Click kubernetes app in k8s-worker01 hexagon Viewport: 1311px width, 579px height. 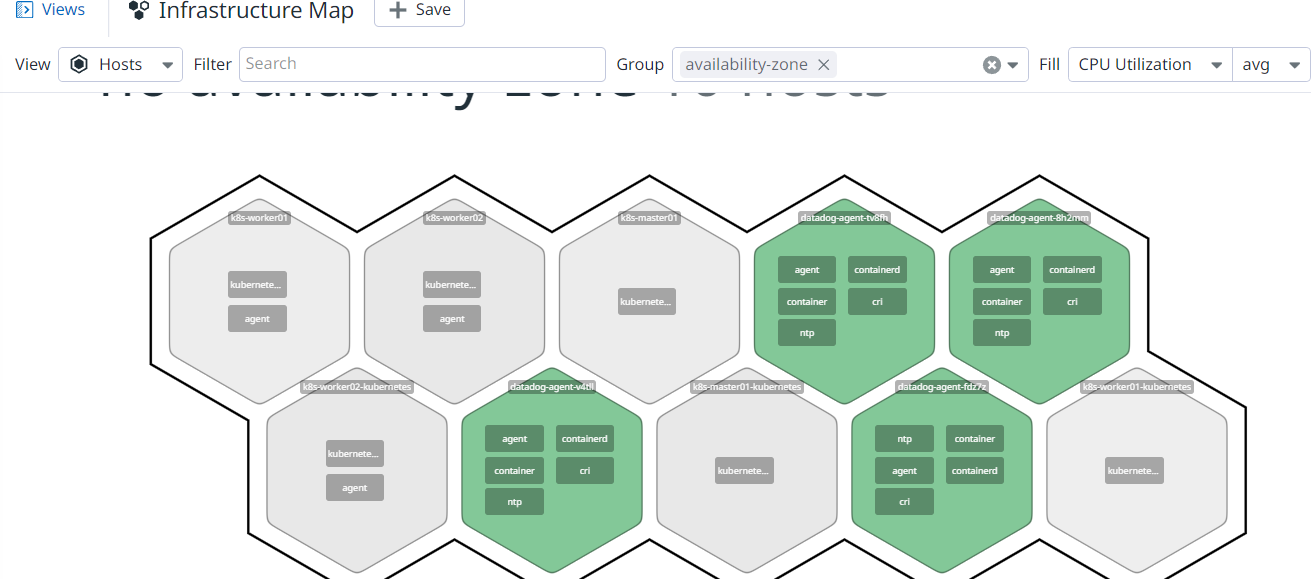tap(257, 285)
